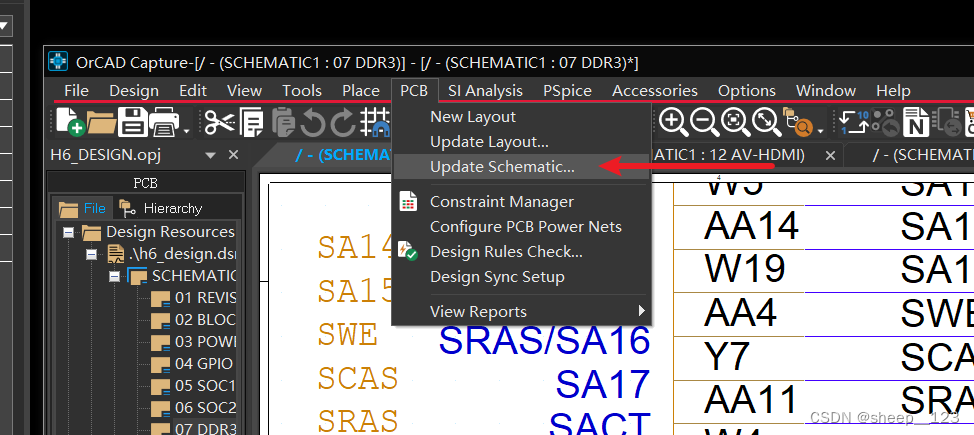Screen dimensions: 974x435
Task: Click the Zoom to Region icon
Action: (x=767, y=122)
